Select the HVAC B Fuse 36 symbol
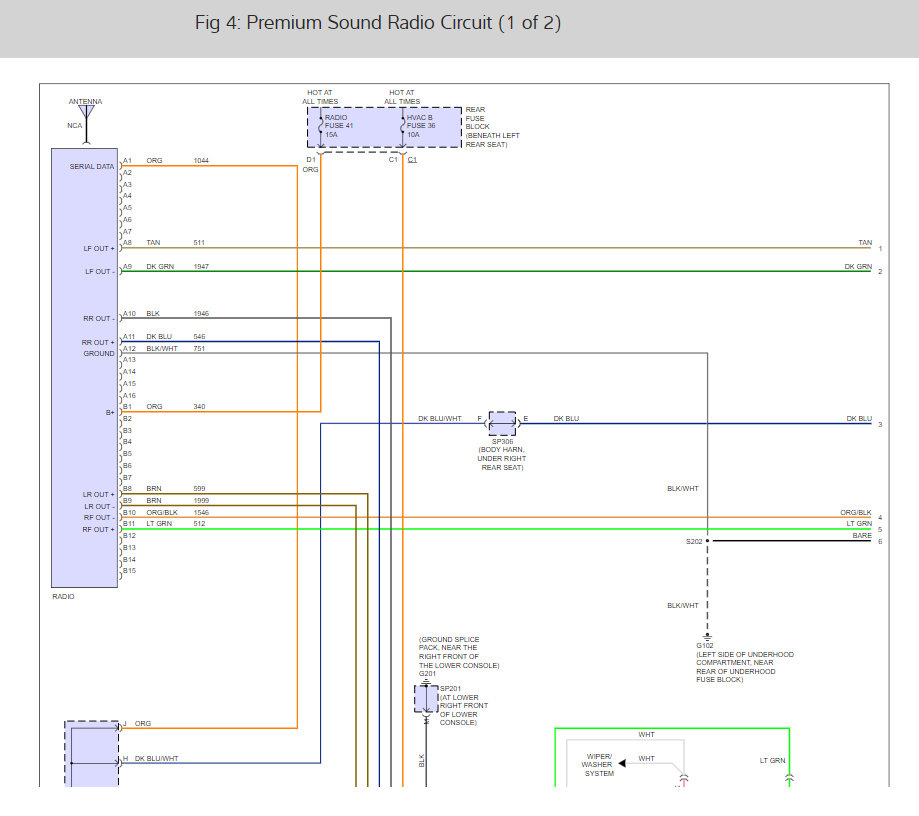The width and height of the screenshot is (919, 816). [x=403, y=127]
